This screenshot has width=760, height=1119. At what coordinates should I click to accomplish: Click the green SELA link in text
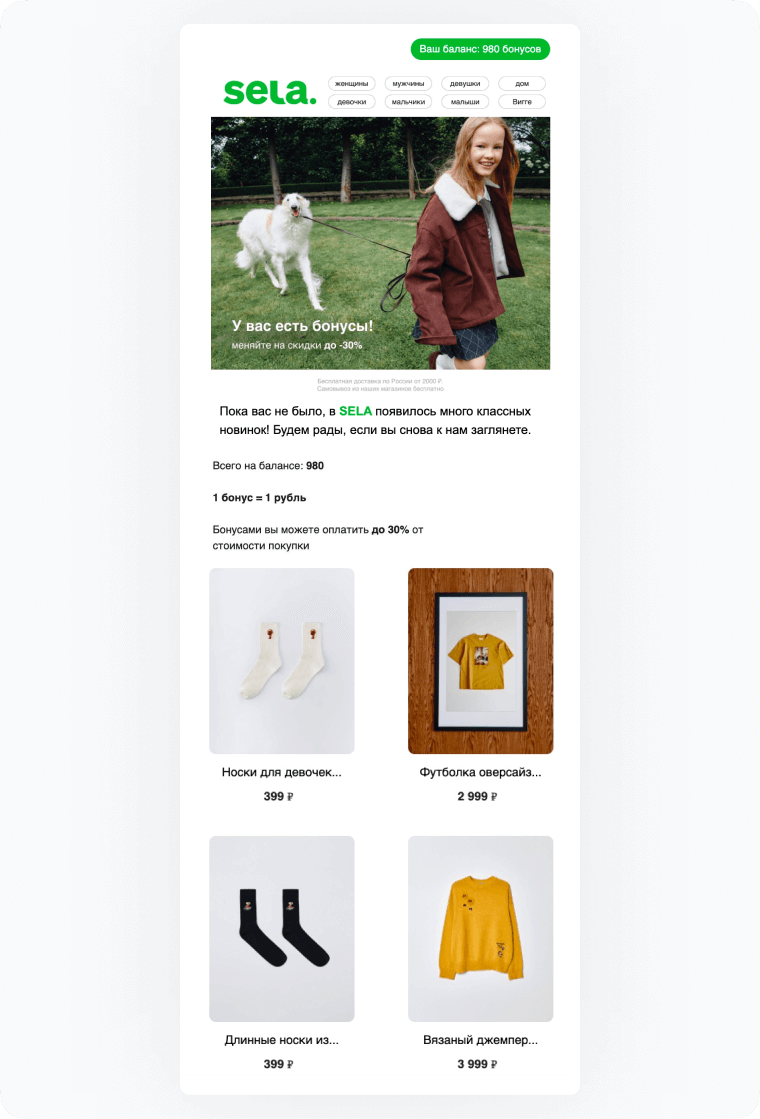355,411
